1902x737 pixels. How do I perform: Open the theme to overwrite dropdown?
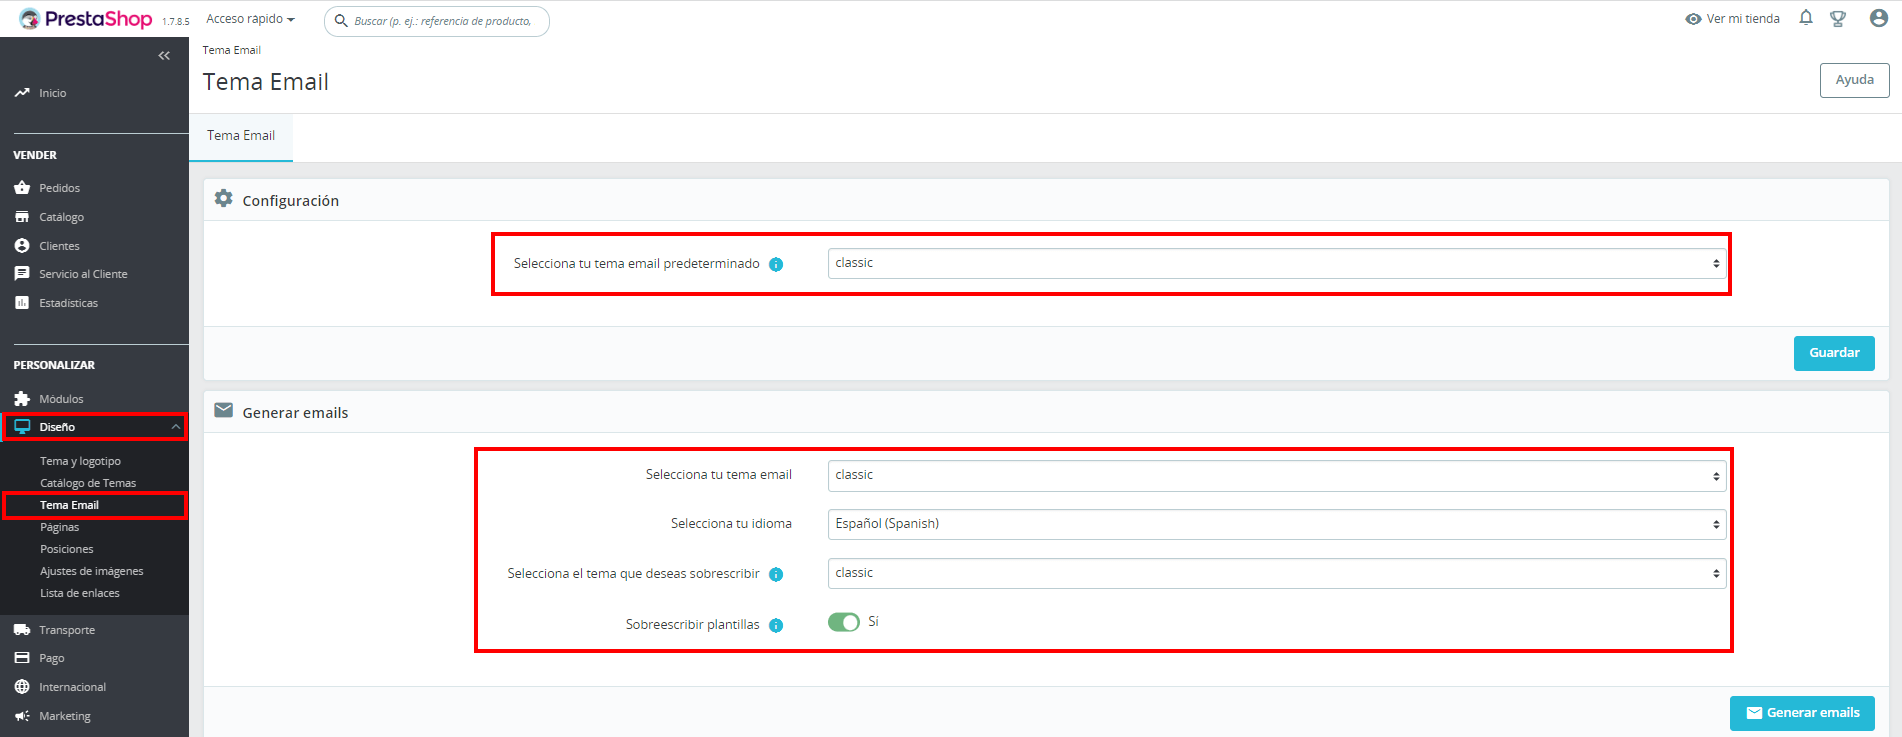coord(1277,573)
